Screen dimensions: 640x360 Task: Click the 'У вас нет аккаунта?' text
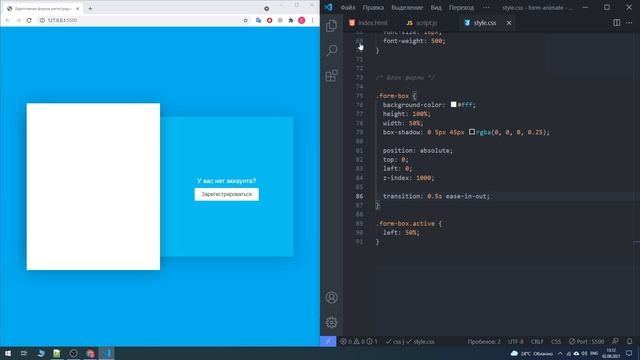tap(227, 180)
